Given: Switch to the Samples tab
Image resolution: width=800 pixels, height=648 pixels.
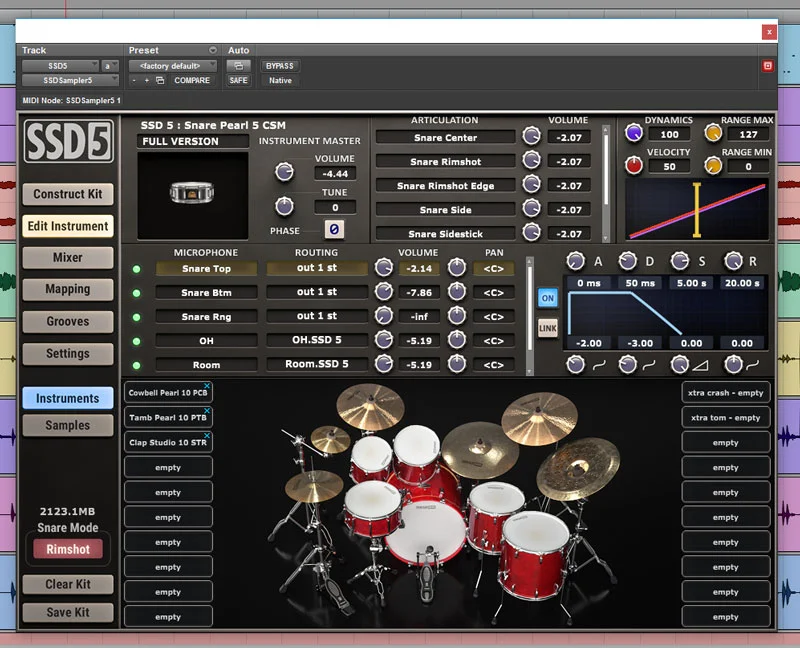Looking at the screenshot, I should point(68,425).
